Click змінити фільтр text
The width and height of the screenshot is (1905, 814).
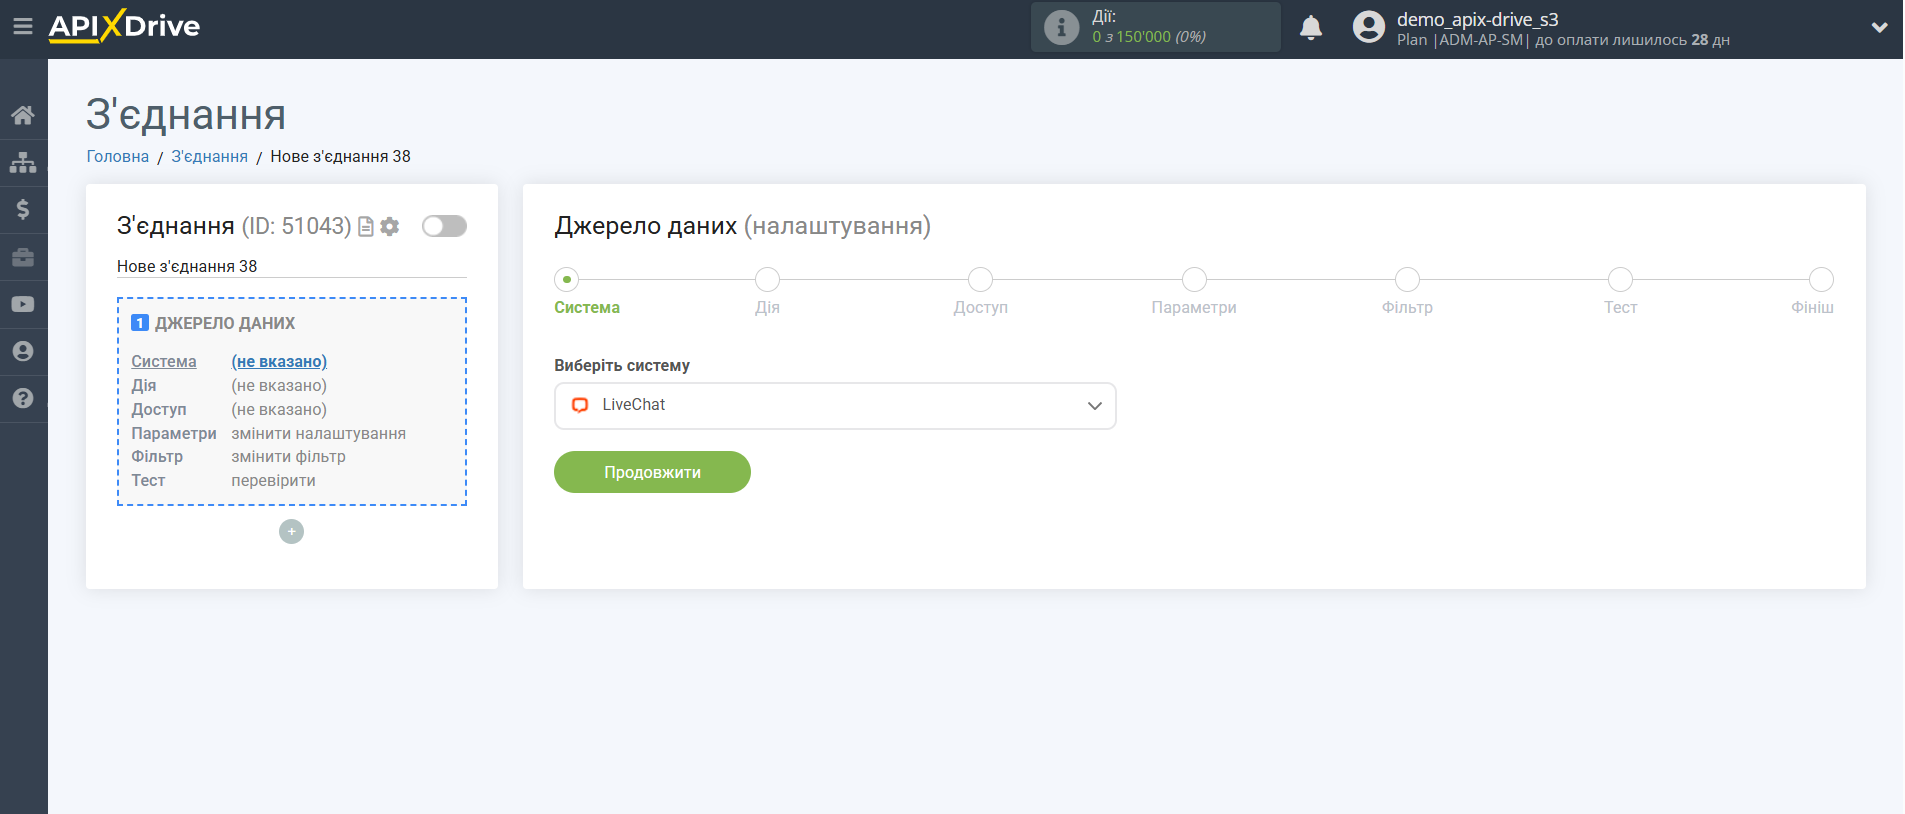tap(288, 456)
